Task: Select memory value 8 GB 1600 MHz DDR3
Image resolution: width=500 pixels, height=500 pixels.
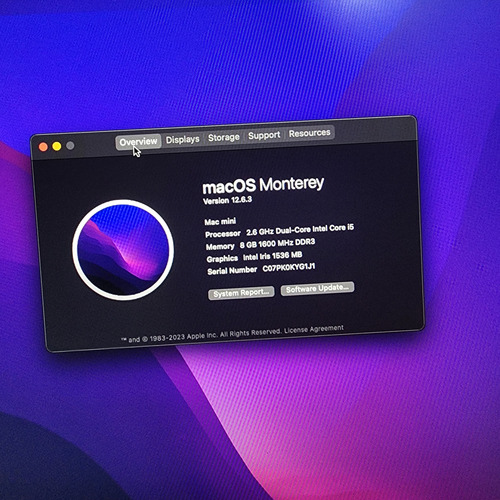Action: click(x=277, y=243)
